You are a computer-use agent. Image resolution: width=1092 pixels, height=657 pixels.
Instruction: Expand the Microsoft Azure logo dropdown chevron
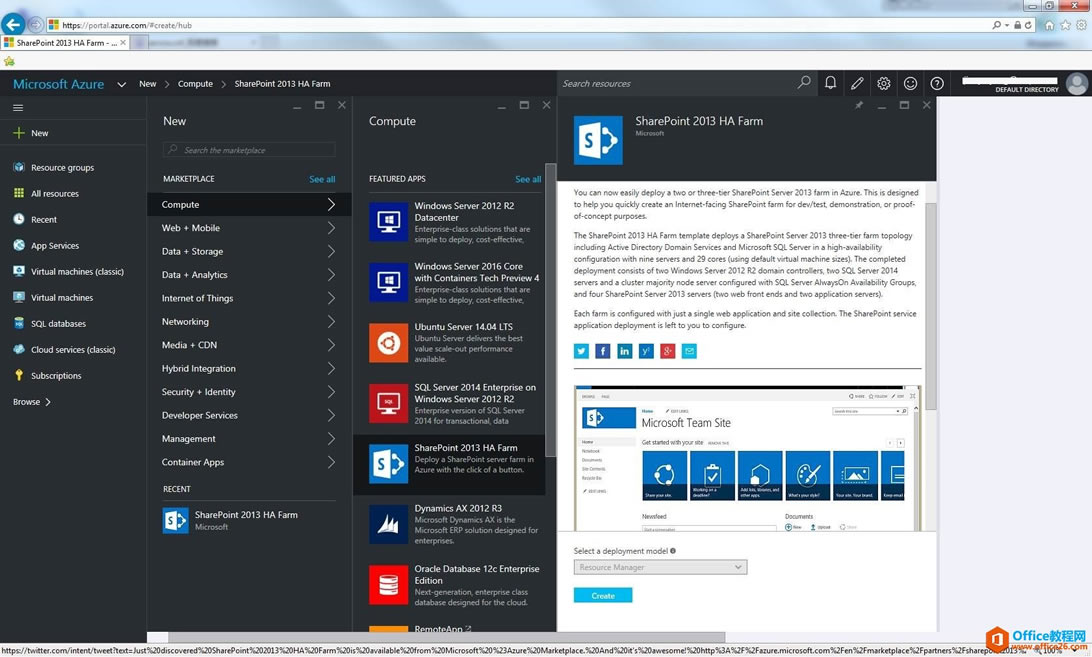point(121,84)
